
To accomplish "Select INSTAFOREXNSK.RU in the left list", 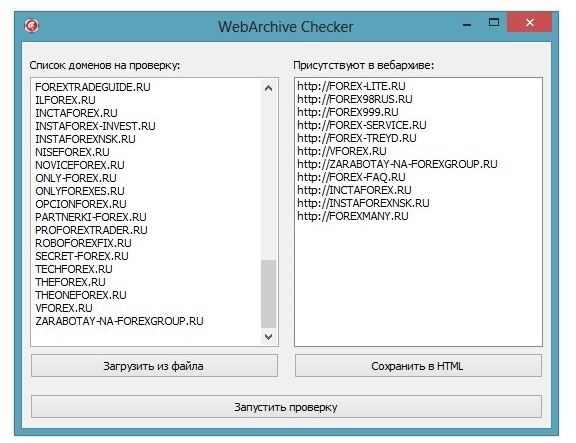I will point(85,139).
